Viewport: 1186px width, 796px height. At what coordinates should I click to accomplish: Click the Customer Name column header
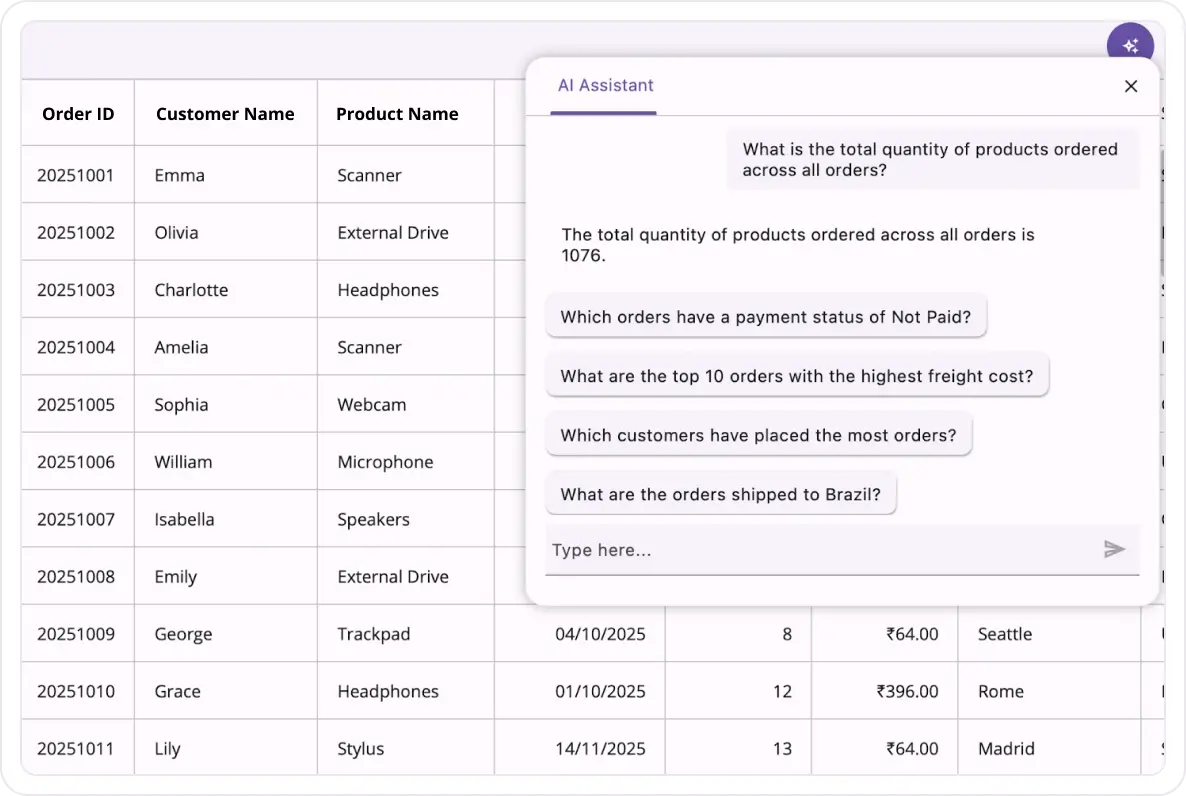click(225, 114)
